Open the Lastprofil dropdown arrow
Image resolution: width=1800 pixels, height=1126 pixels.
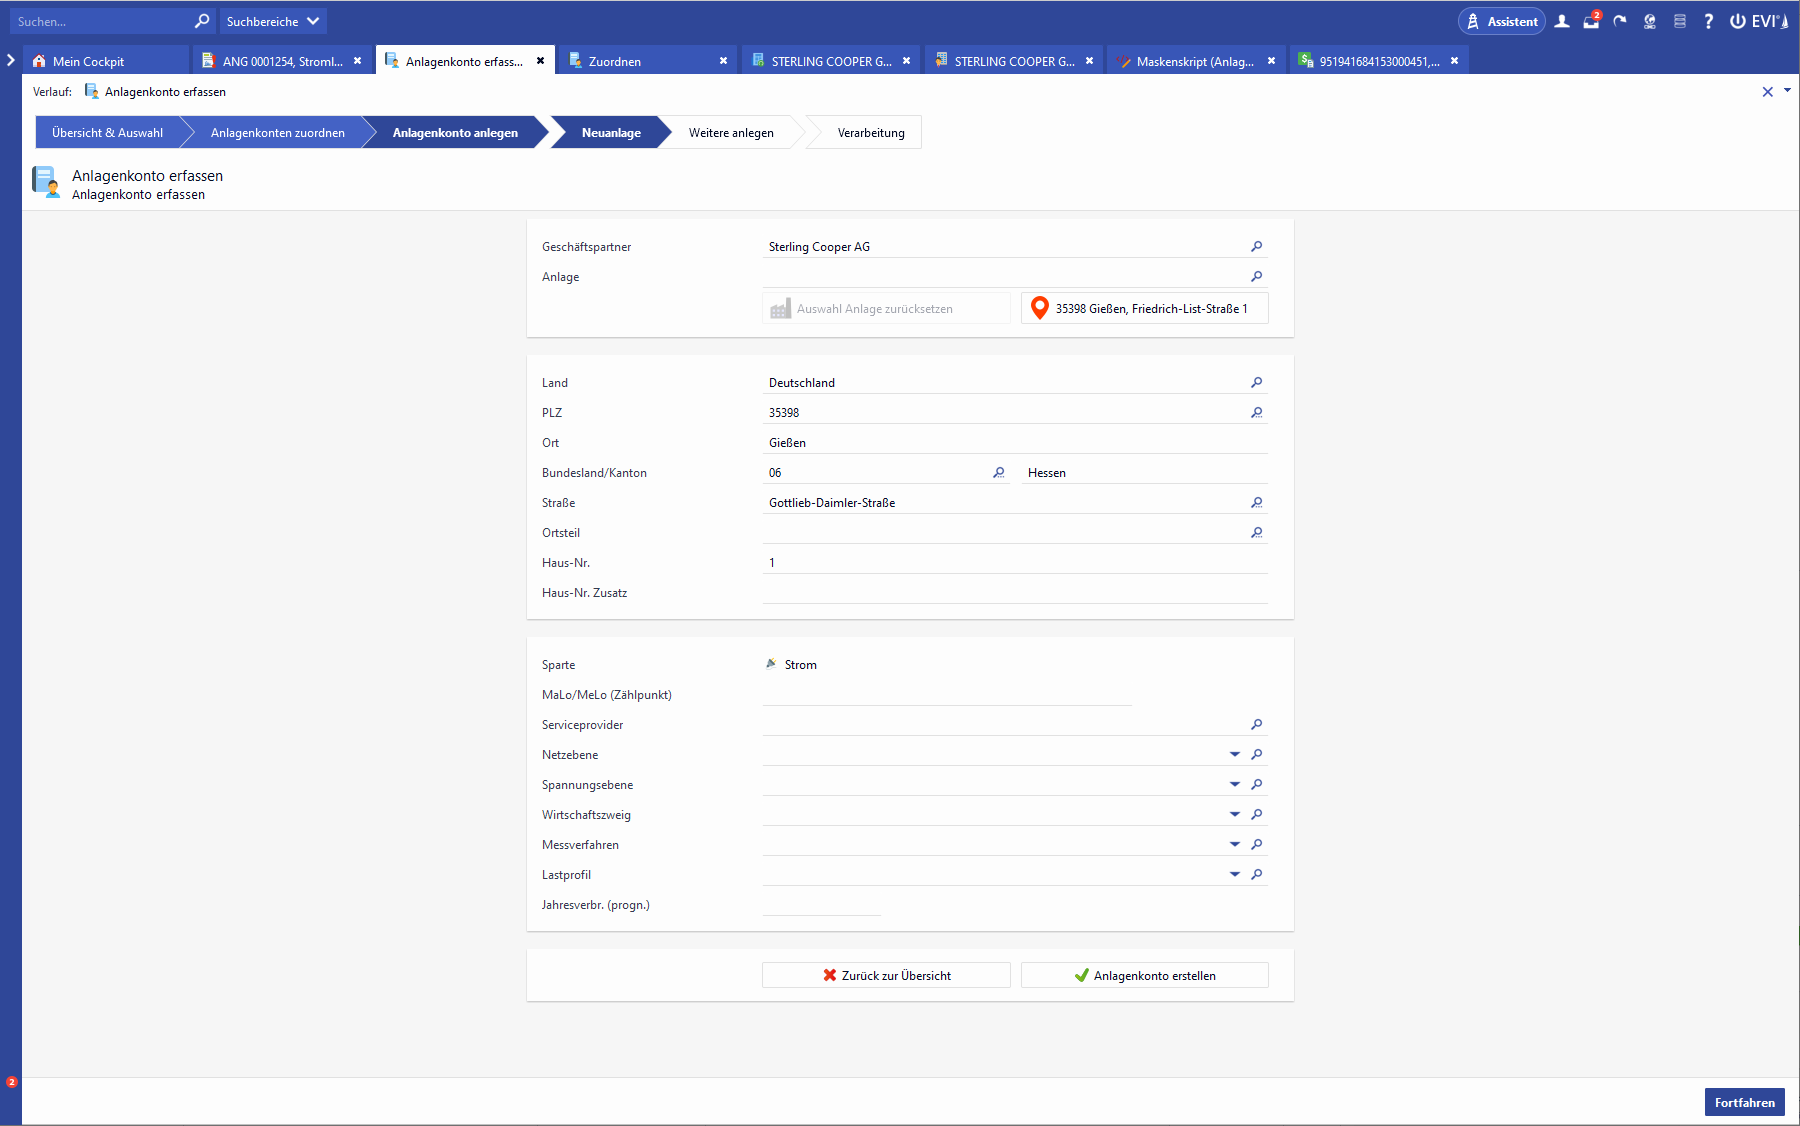coord(1235,874)
